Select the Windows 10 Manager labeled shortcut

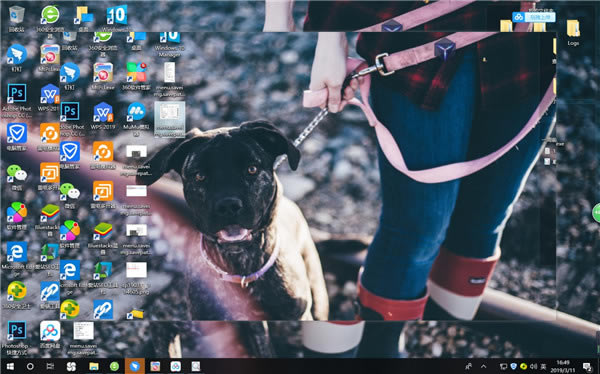170,45
